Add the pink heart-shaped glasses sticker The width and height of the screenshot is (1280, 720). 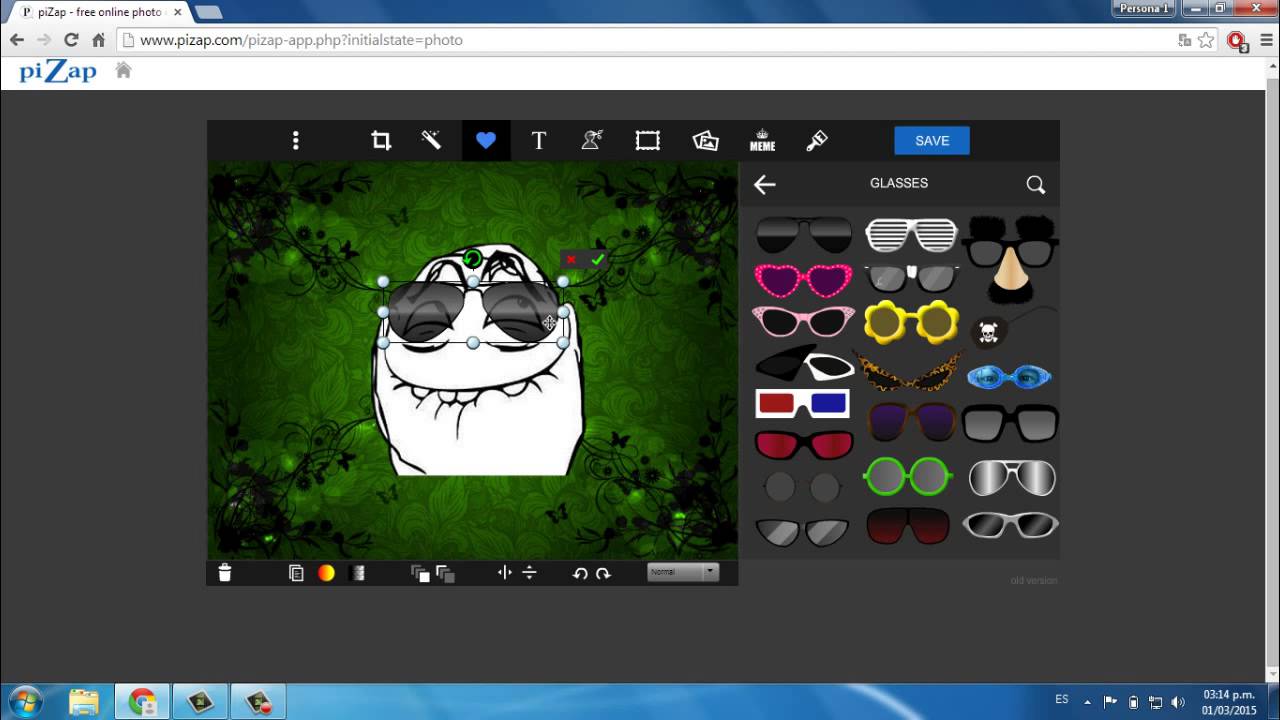tap(803, 281)
